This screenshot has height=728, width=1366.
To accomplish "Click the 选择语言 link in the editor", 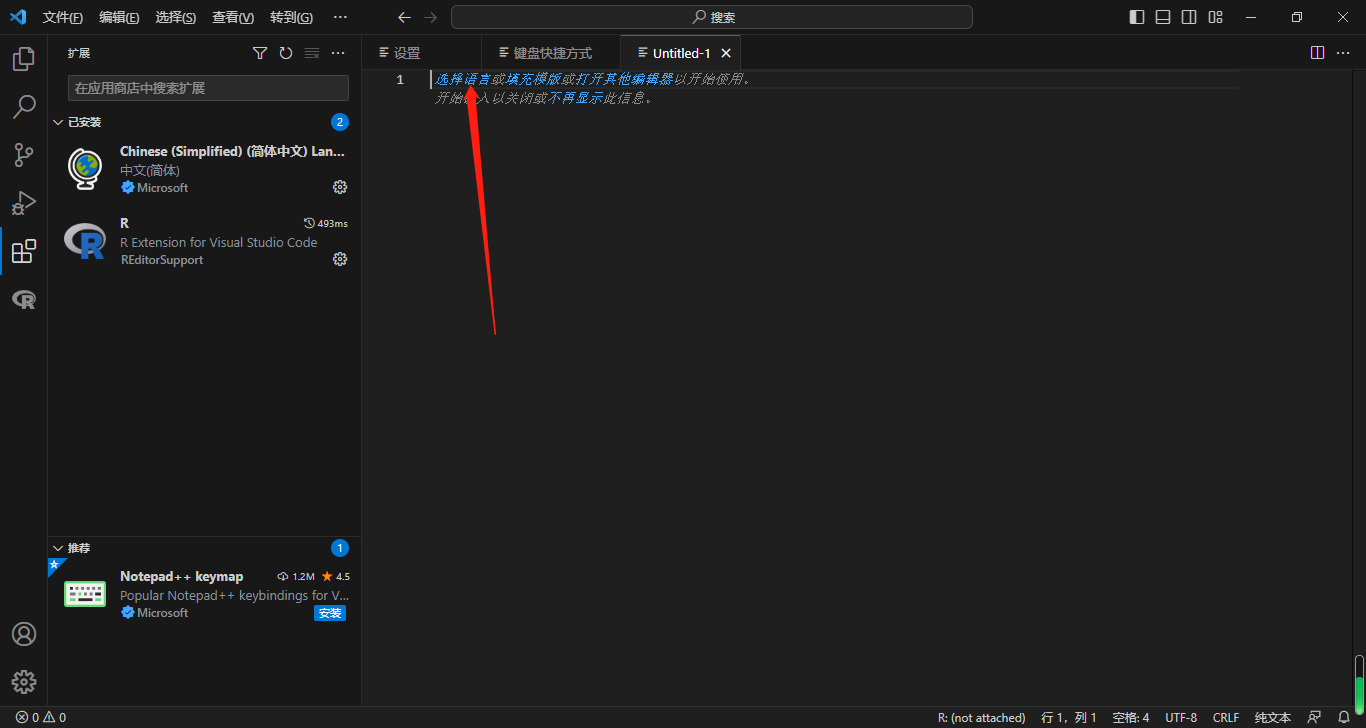I will (460, 78).
